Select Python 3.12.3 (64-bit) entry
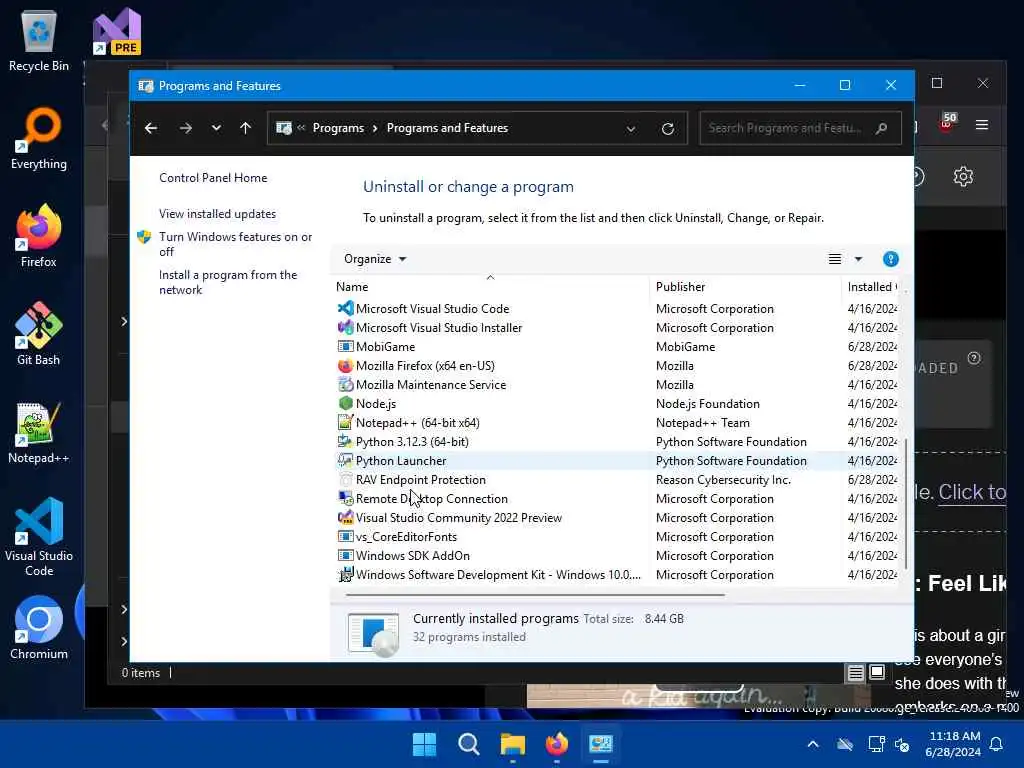 tap(616, 441)
